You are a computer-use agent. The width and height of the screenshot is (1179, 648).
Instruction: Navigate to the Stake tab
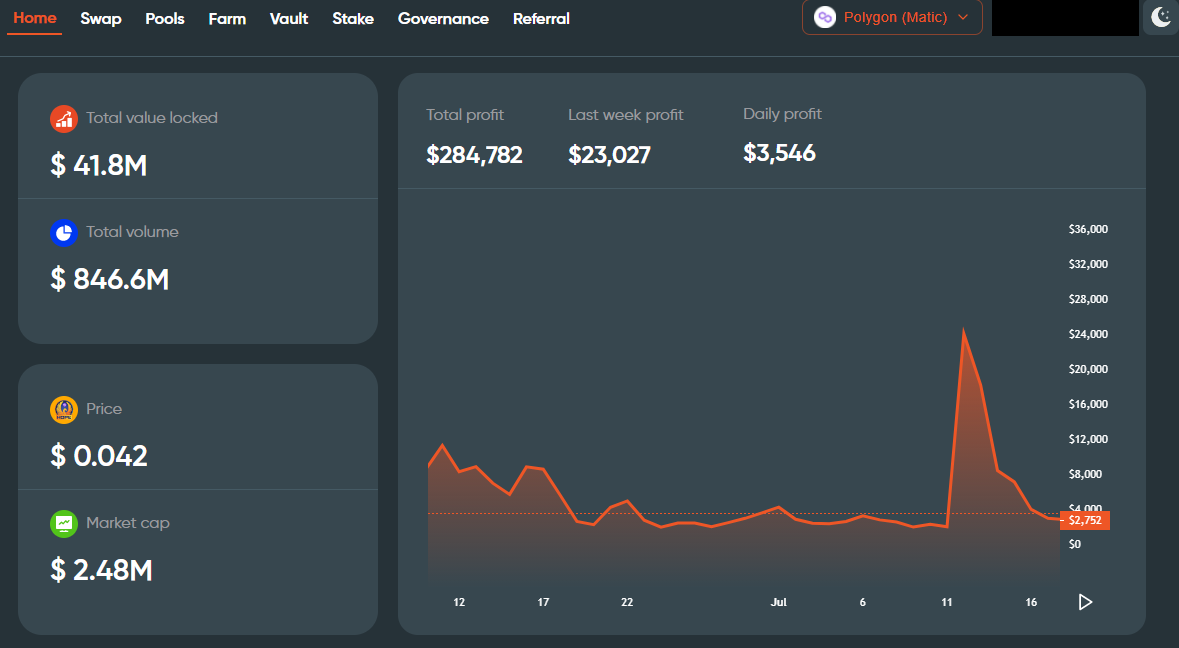[x=353, y=19]
